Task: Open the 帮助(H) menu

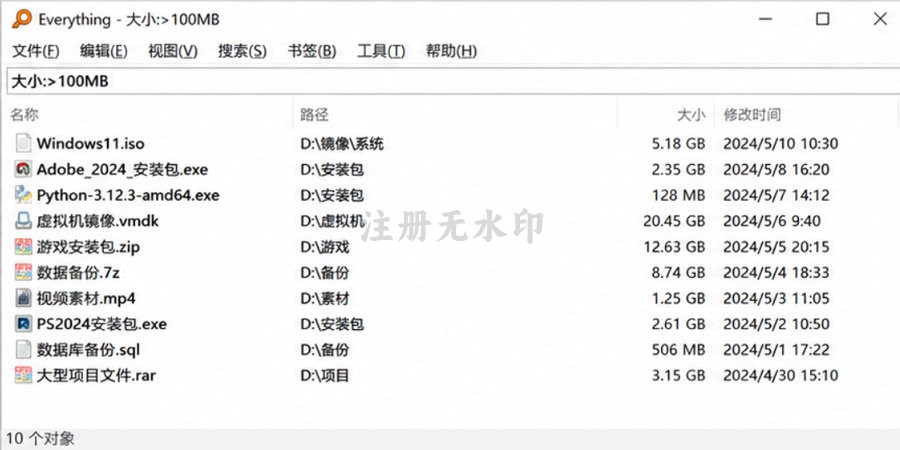Action: pos(451,51)
